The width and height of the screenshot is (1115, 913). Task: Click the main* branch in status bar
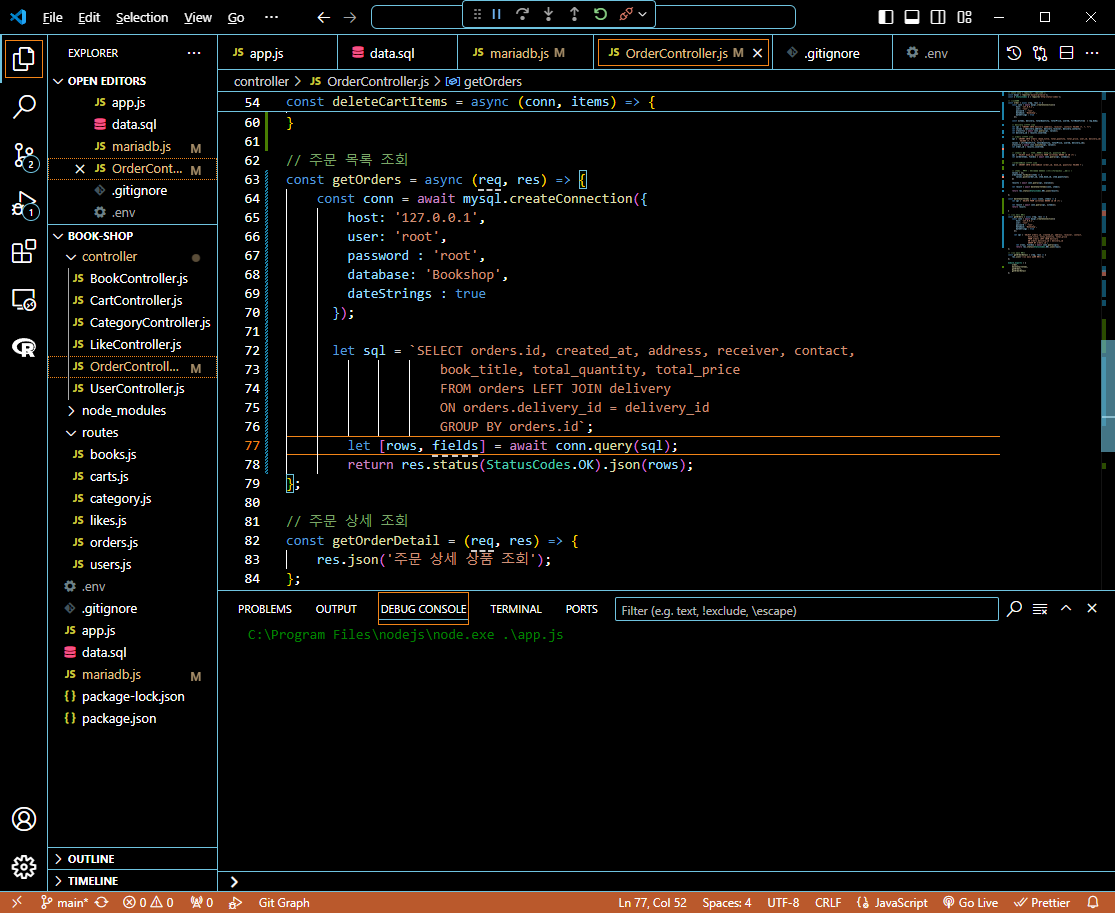(65, 902)
